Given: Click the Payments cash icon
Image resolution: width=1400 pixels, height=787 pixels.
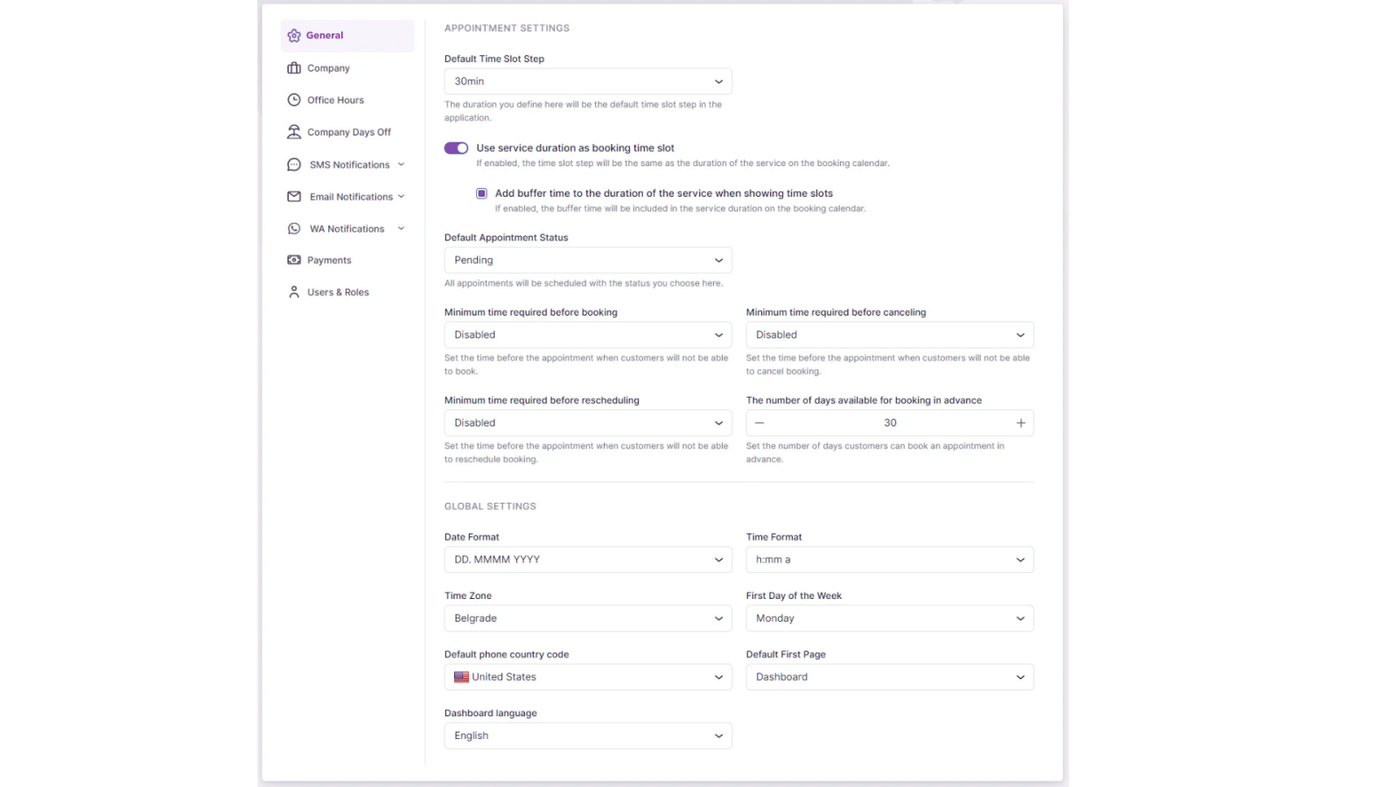Looking at the screenshot, I should 294,260.
